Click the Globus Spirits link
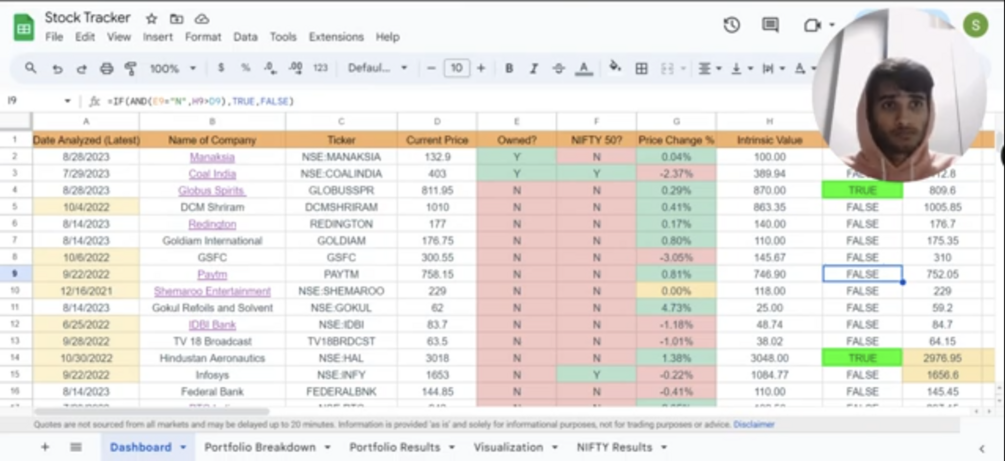 point(212,190)
